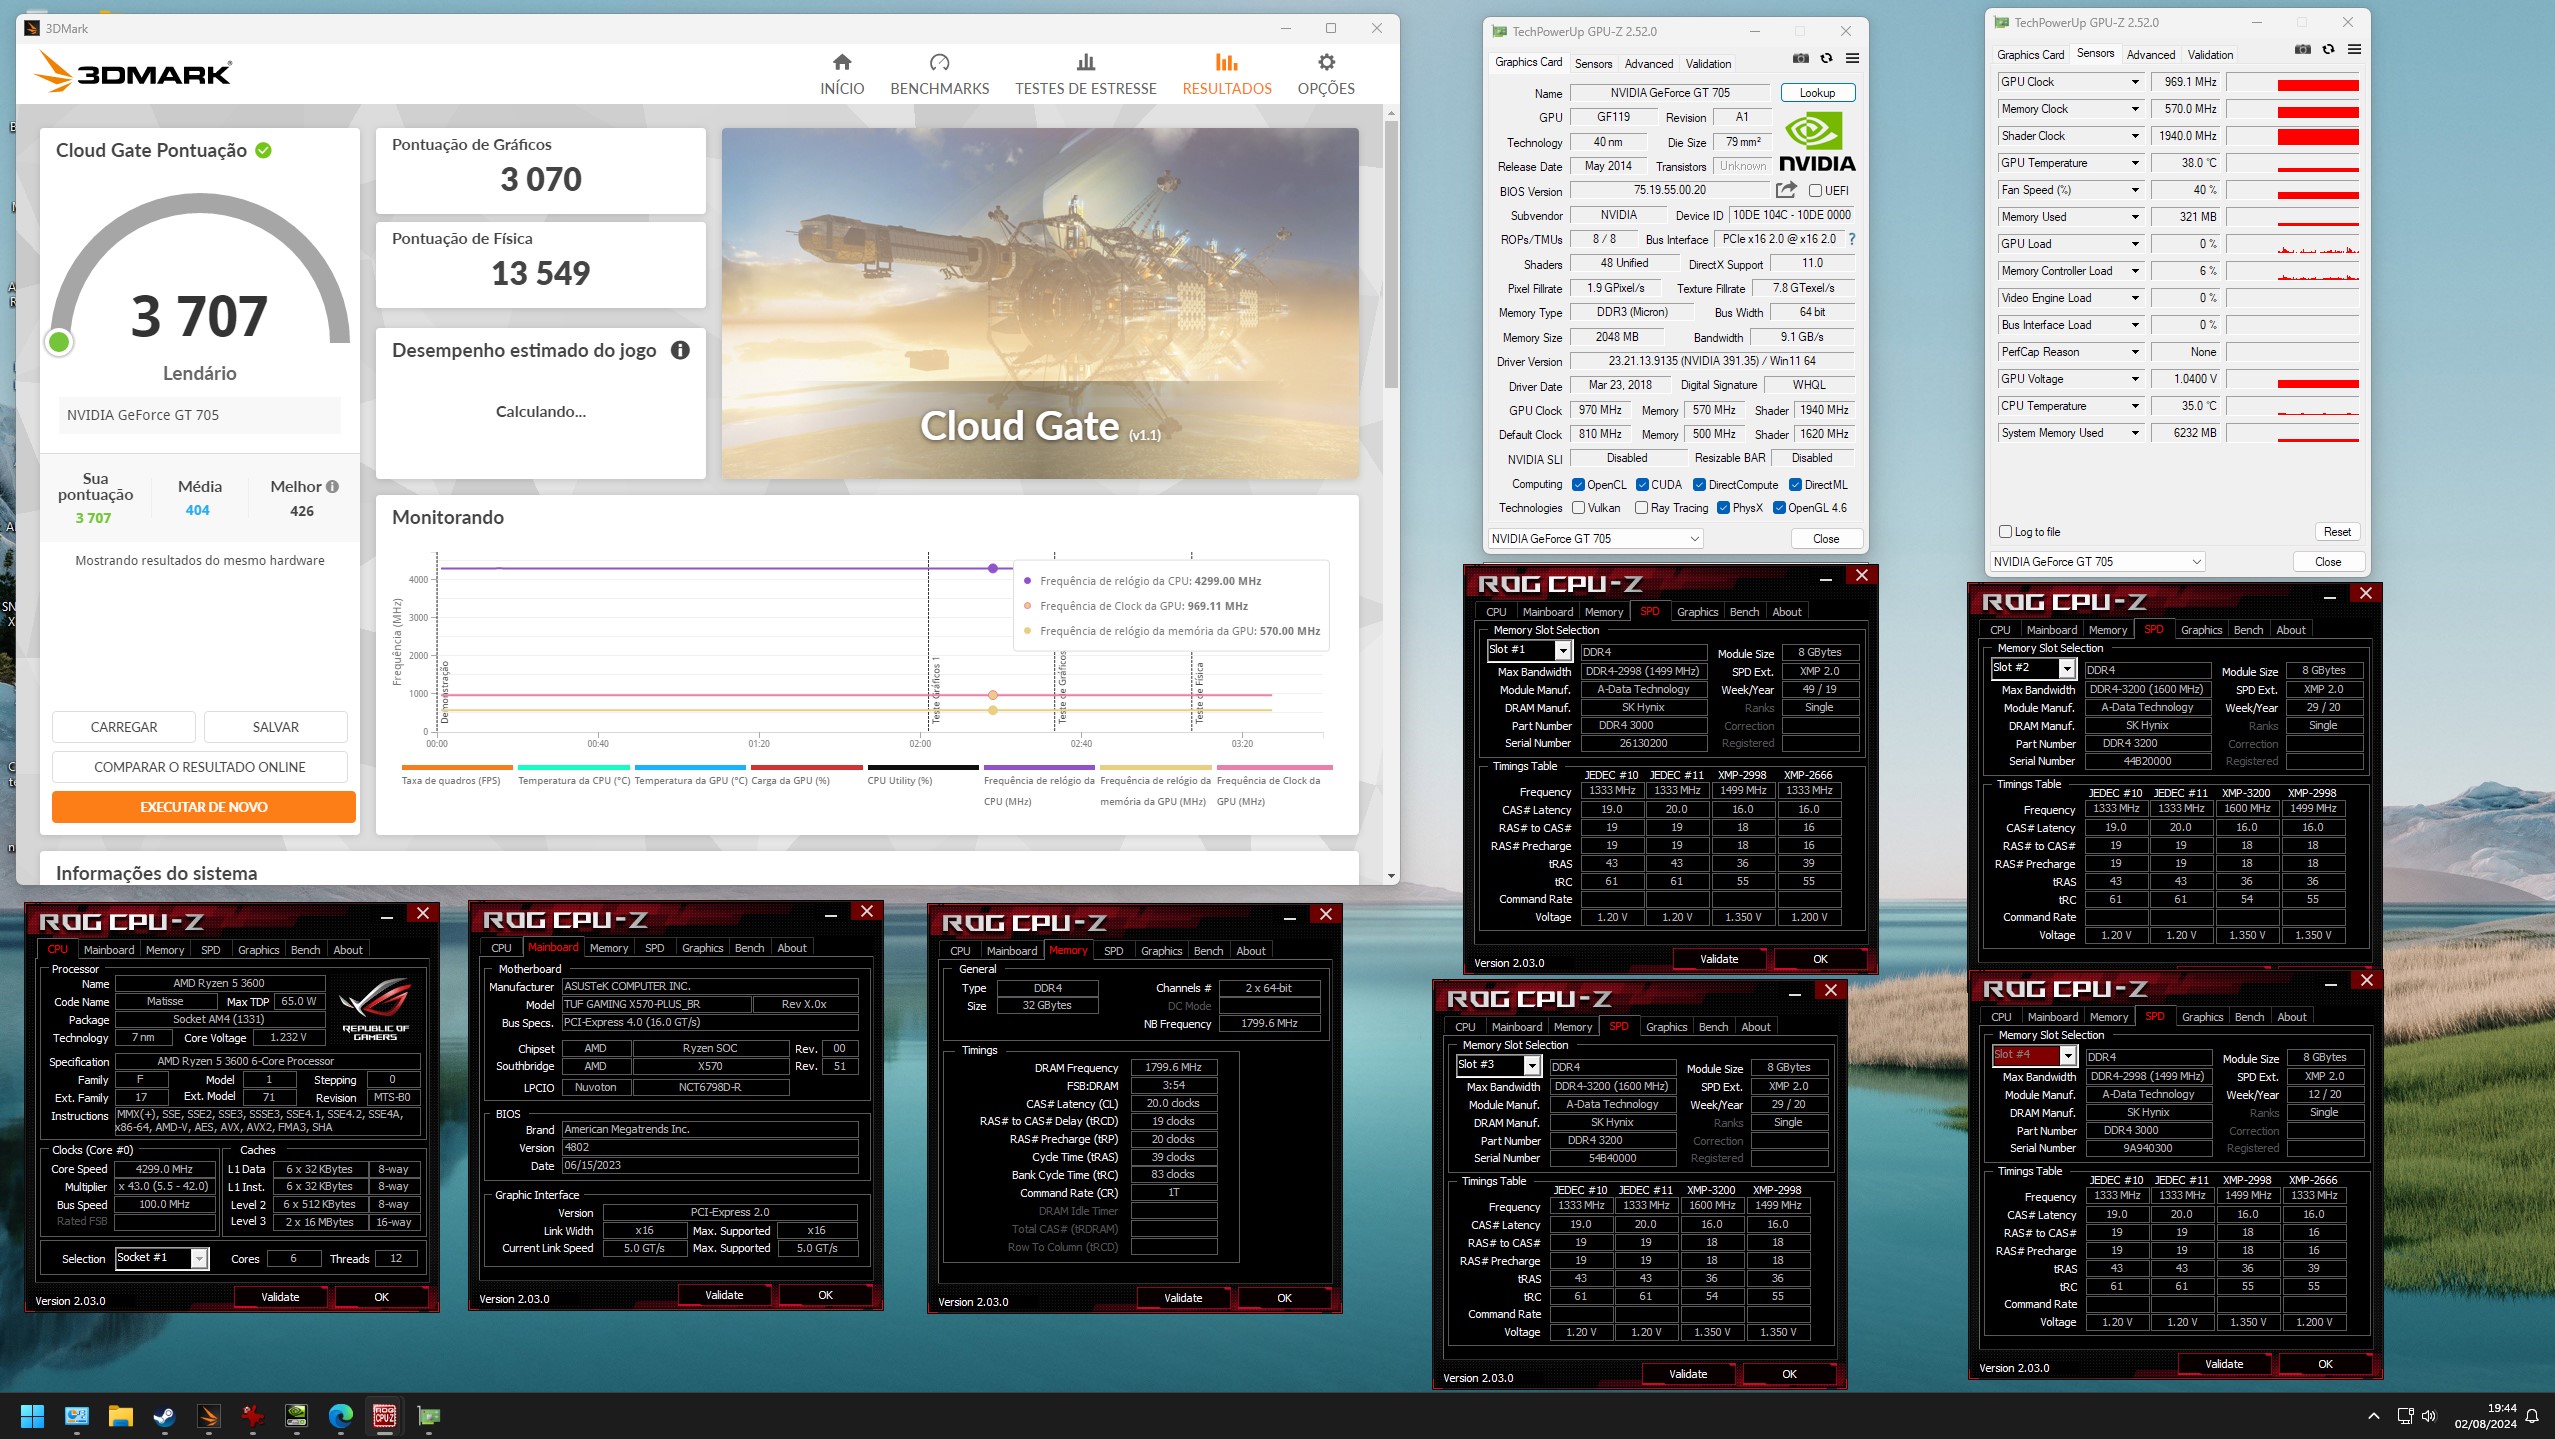The width and height of the screenshot is (2555, 1439).
Task: Click NVIDIA logo in GPU-Z window
Action: click(1817, 143)
